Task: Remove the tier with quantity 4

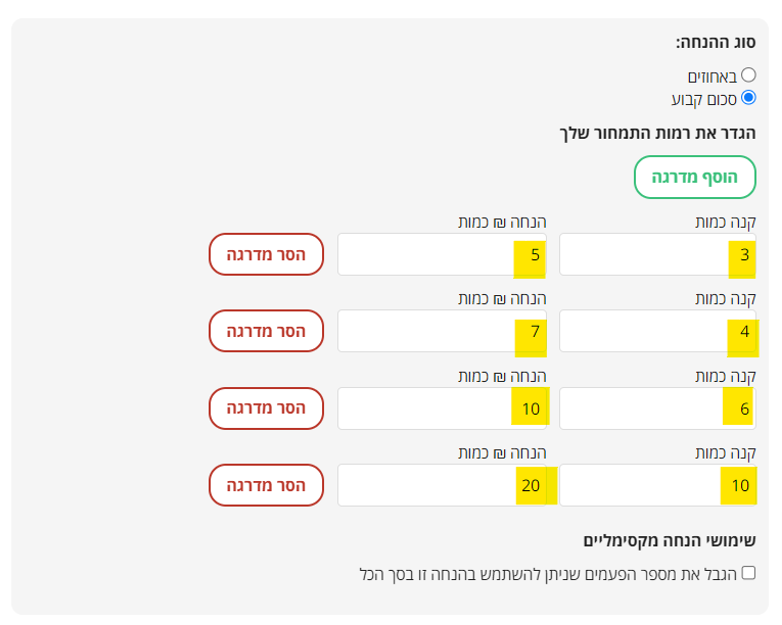Action: click(266, 331)
